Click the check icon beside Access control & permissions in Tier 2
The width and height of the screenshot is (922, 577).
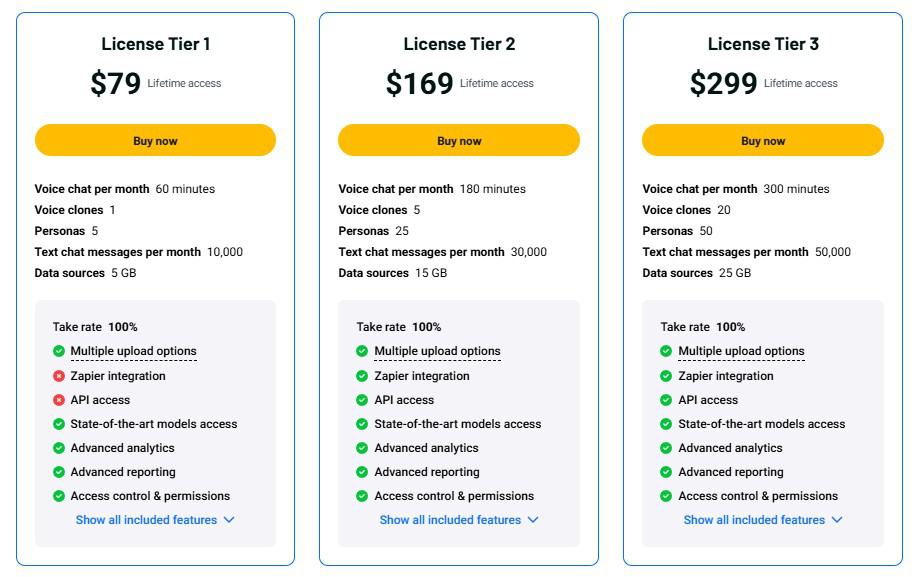tap(364, 496)
